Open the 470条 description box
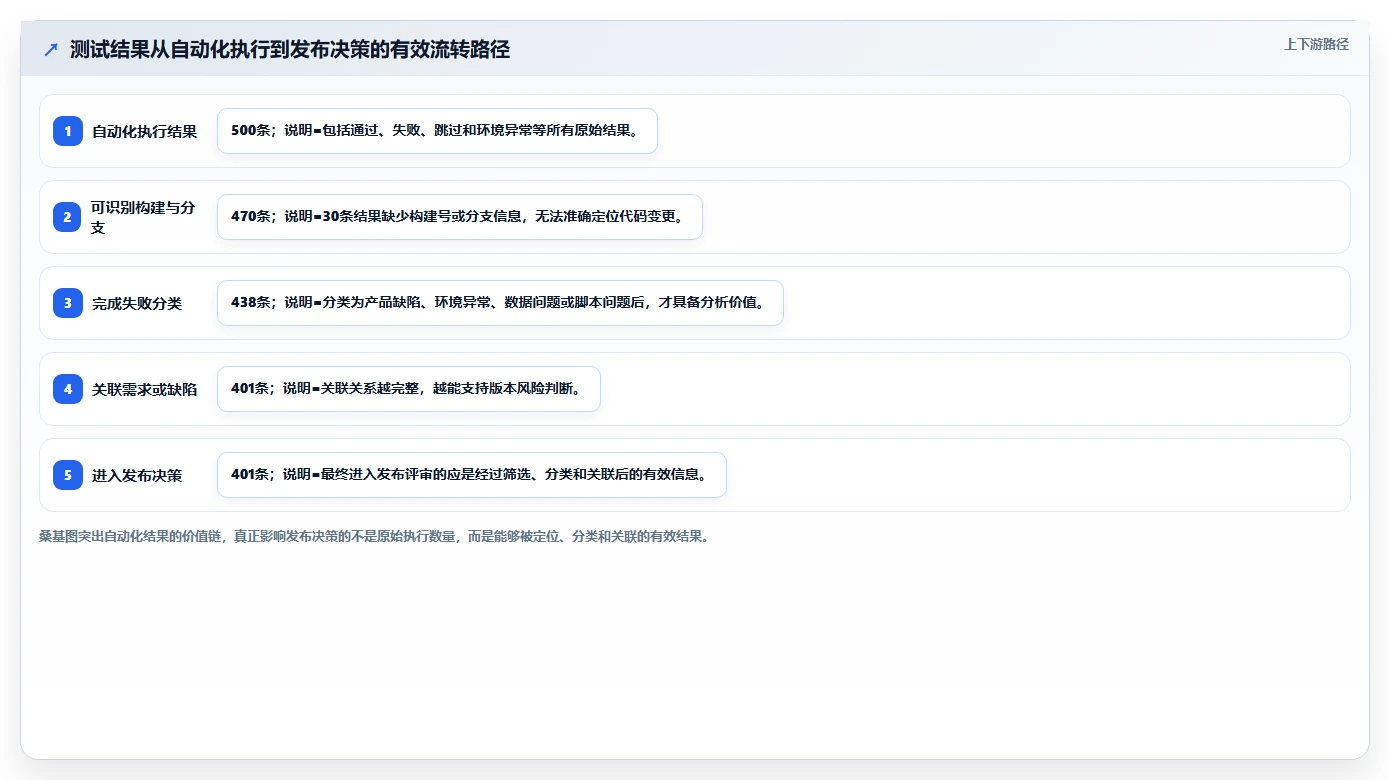1390x780 pixels. 460,217
